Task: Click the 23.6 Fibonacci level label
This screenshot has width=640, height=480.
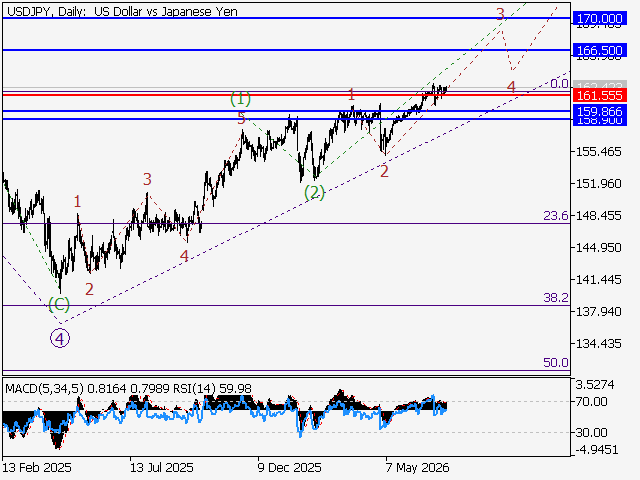Action: [556, 216]
